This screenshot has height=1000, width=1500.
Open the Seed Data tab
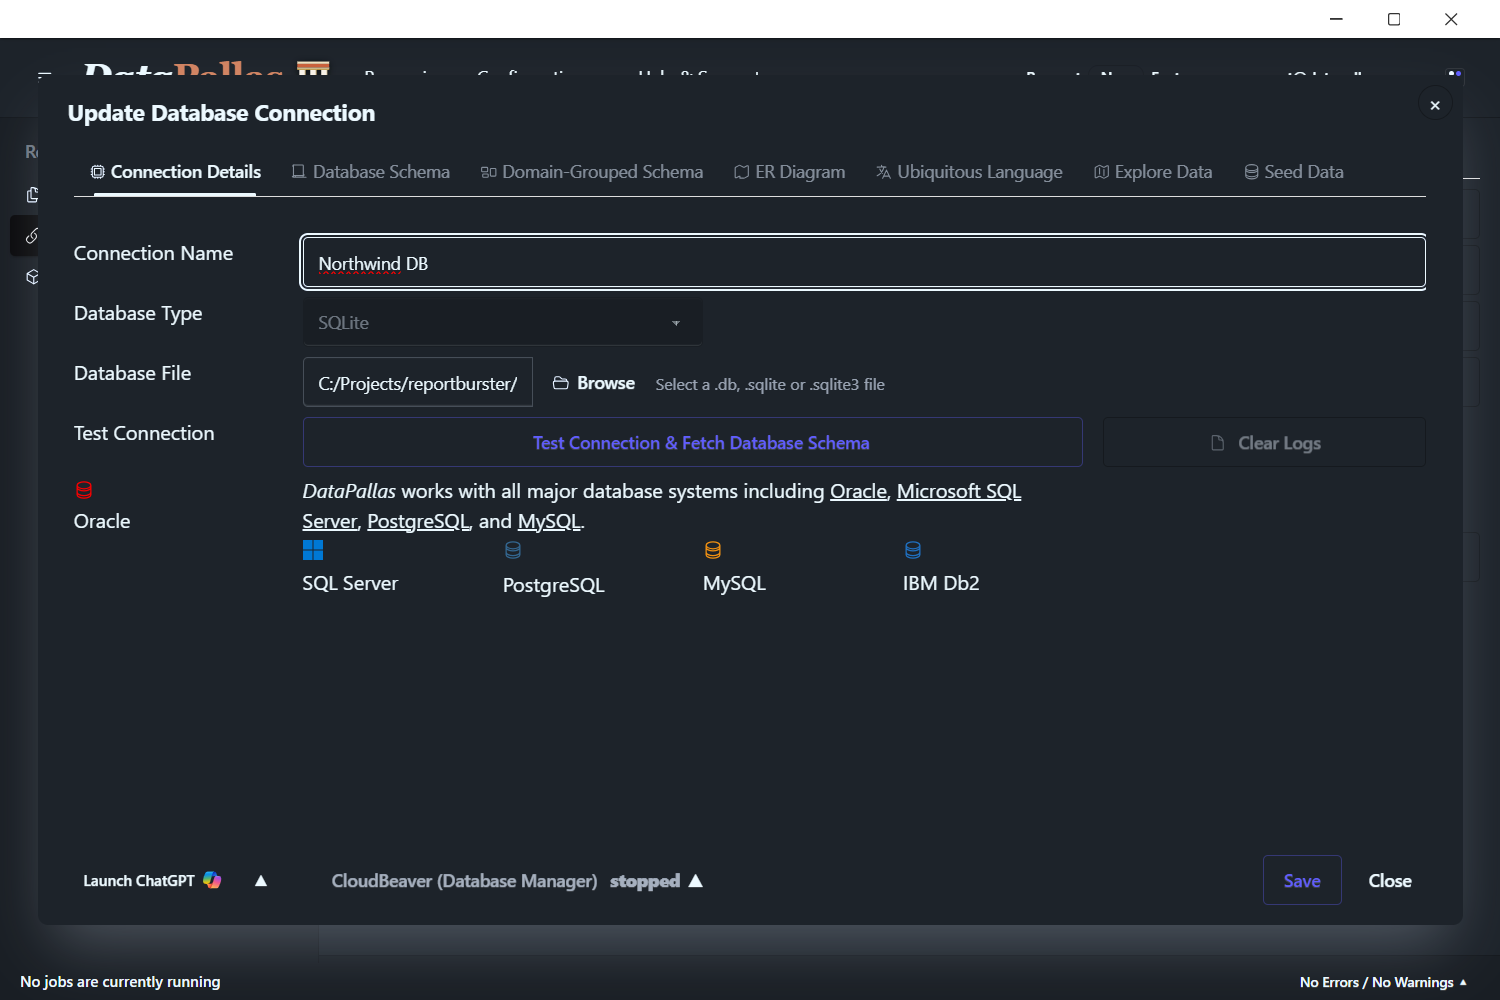pos(1293,172)
